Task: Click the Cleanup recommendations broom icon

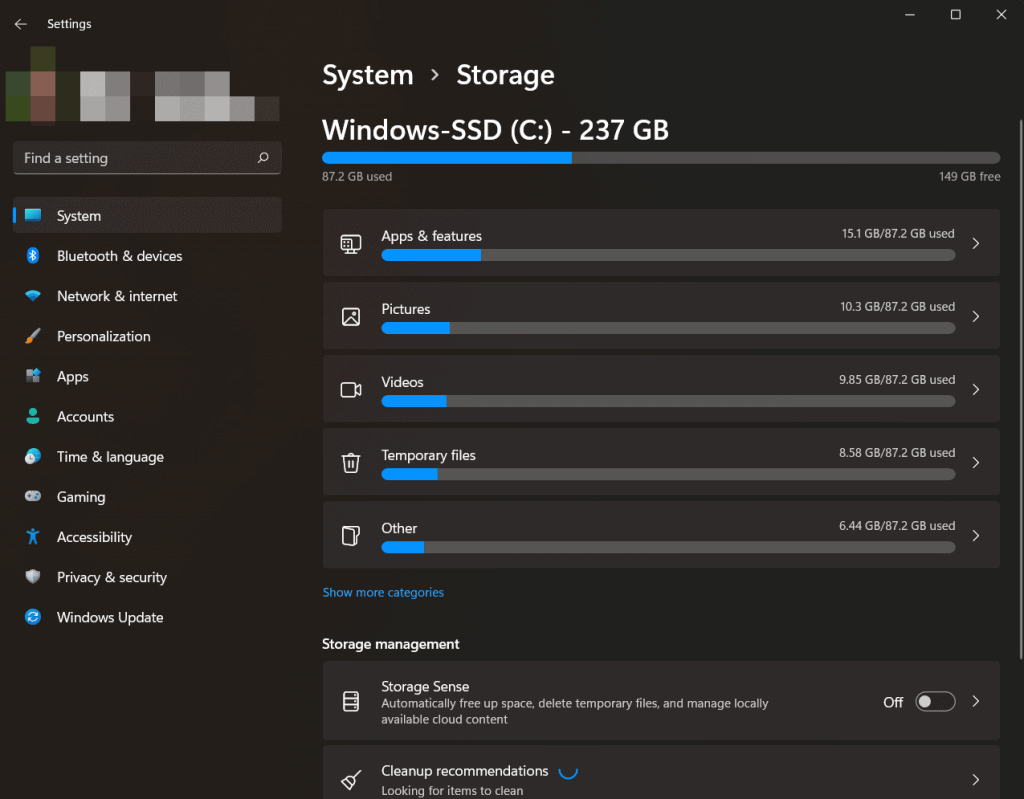Action: pyautogui.click(x=351, y=780)
